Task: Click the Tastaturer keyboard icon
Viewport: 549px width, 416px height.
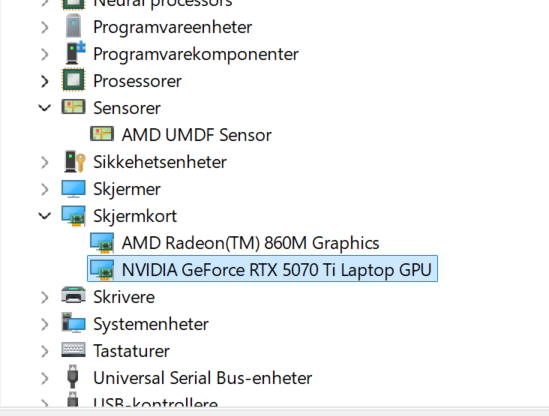Action: (74, 350)
